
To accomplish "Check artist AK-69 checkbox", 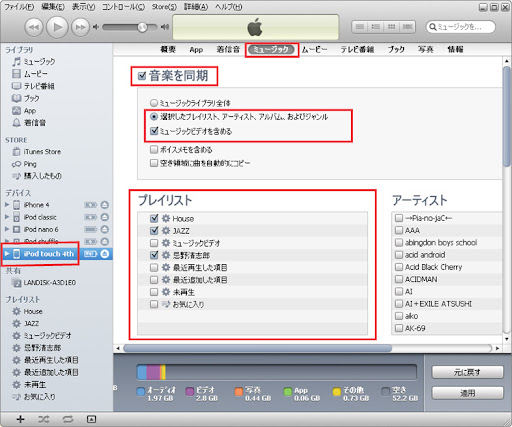I will pyautogui.click(x=399, y=328).
